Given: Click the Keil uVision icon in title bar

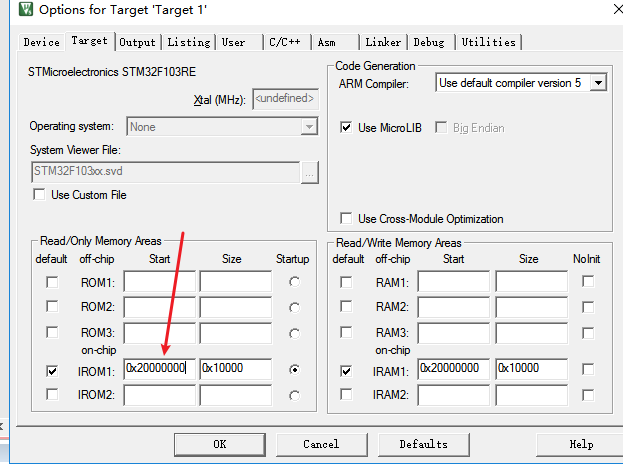Looking at the screenshot, I should 26,8.
